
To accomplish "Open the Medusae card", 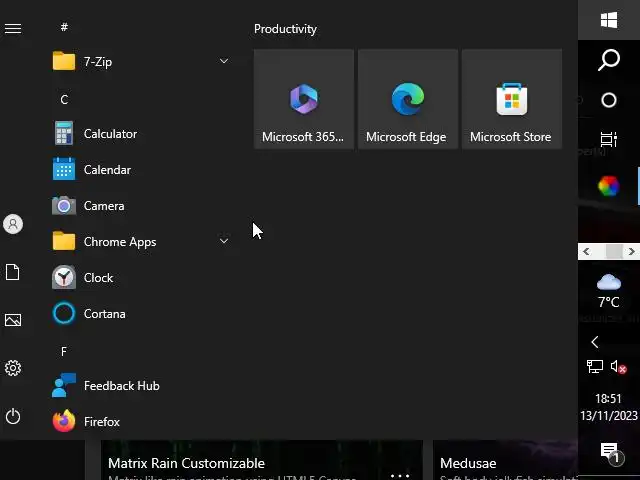I will coord(505,460).
